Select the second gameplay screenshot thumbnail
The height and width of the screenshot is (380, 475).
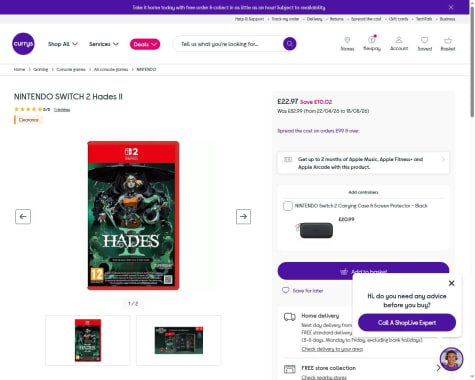[179, 340]
